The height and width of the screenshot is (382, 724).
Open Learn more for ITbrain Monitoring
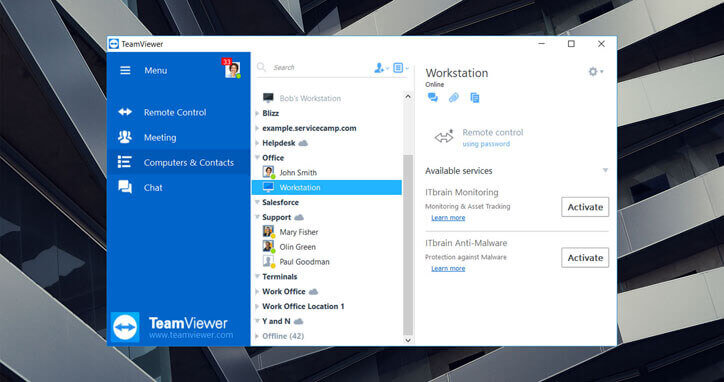click(448, 218)
